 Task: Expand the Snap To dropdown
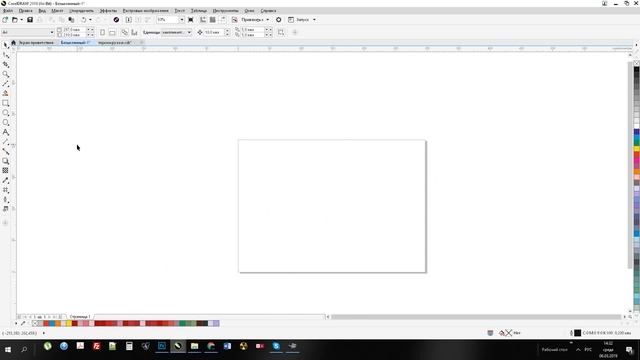click(267, 20)
